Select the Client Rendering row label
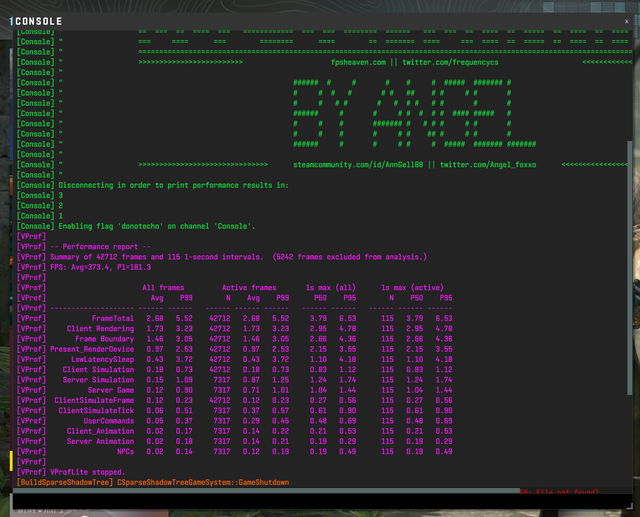 100,328
